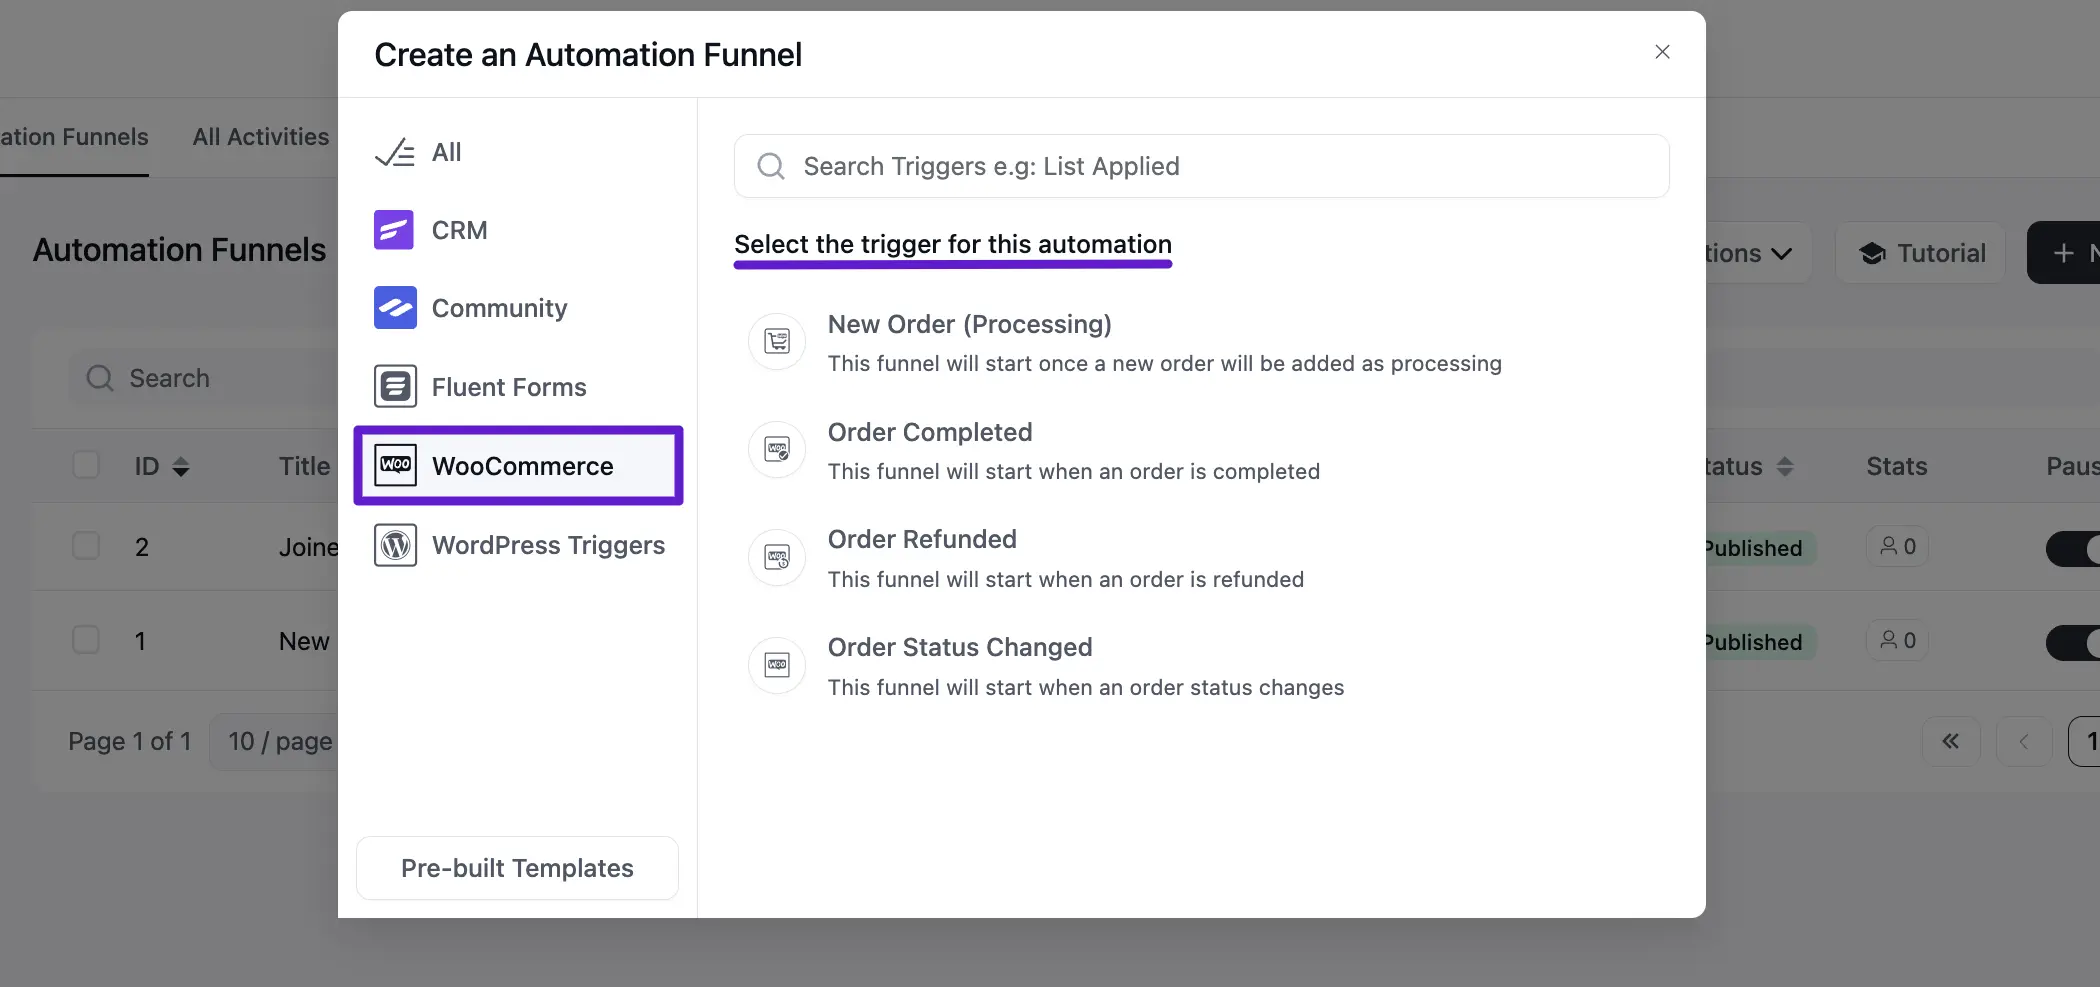Click the 'Page 1 of 1' text
The image size is (2100, 987).
(x=129, y=741)
